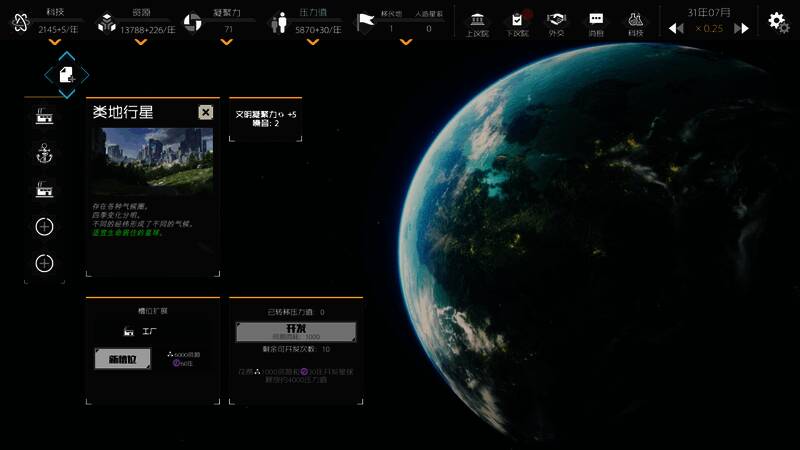Viewport: 800px width, 450px height.
Task: Increase game speed with right arrow
Action: (x=741, y=29)
